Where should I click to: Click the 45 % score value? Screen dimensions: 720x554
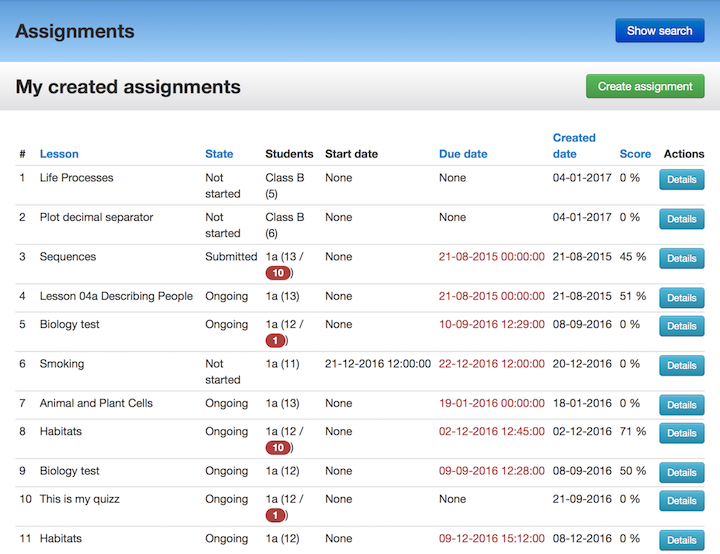tap(632, 257)
